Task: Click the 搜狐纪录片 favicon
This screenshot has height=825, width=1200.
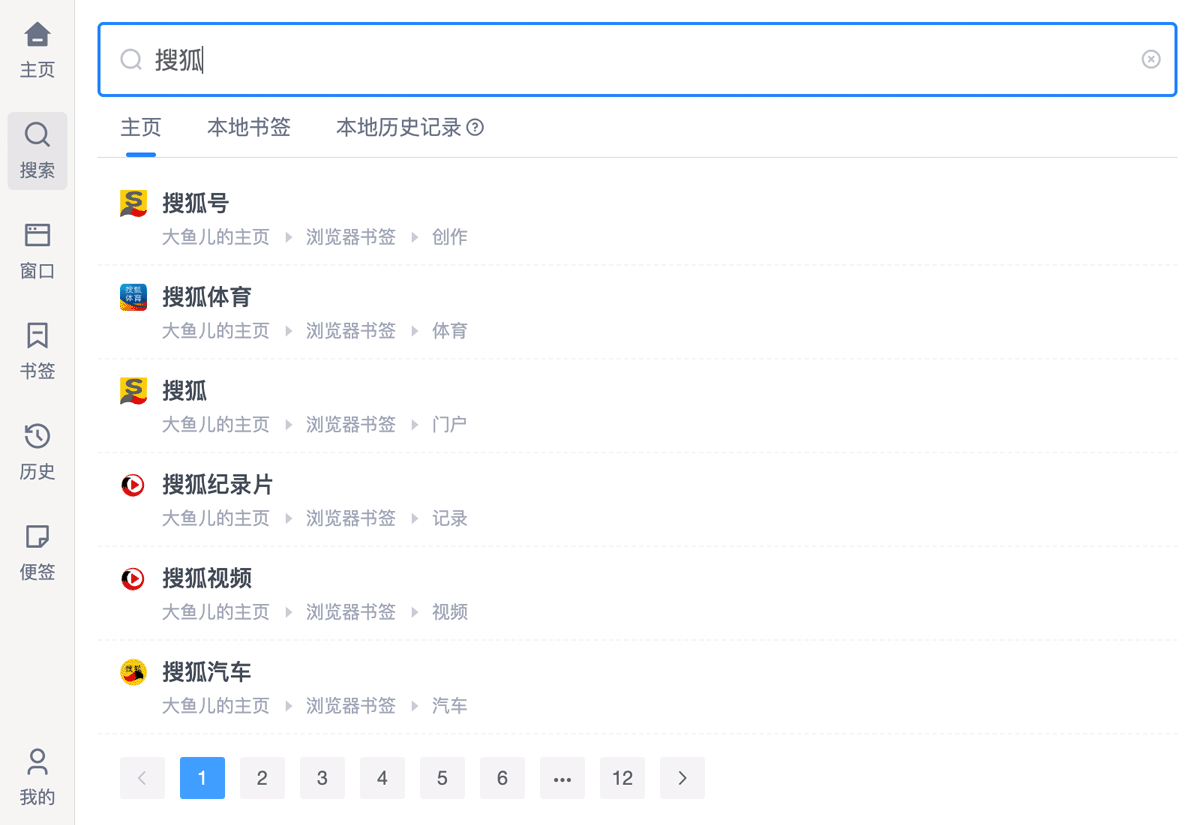Action: pos(133,485)
